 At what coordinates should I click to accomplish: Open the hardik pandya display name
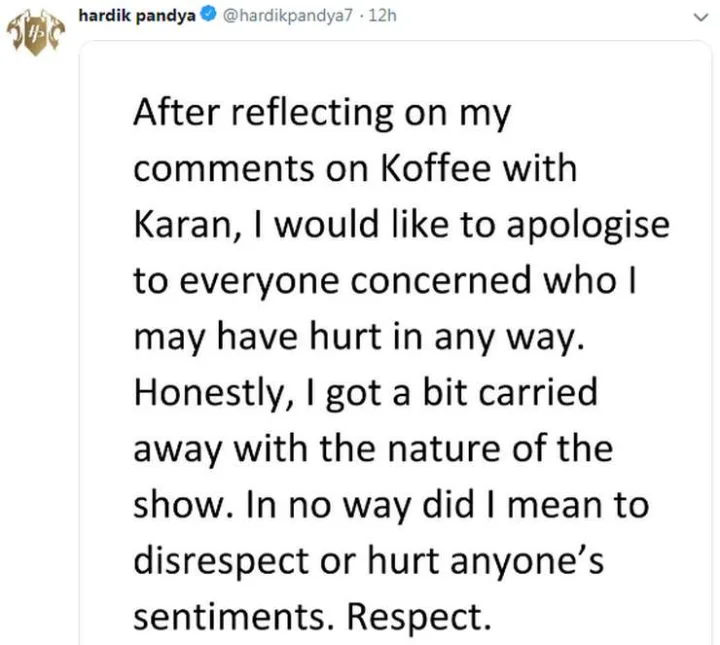coord(137,16)
